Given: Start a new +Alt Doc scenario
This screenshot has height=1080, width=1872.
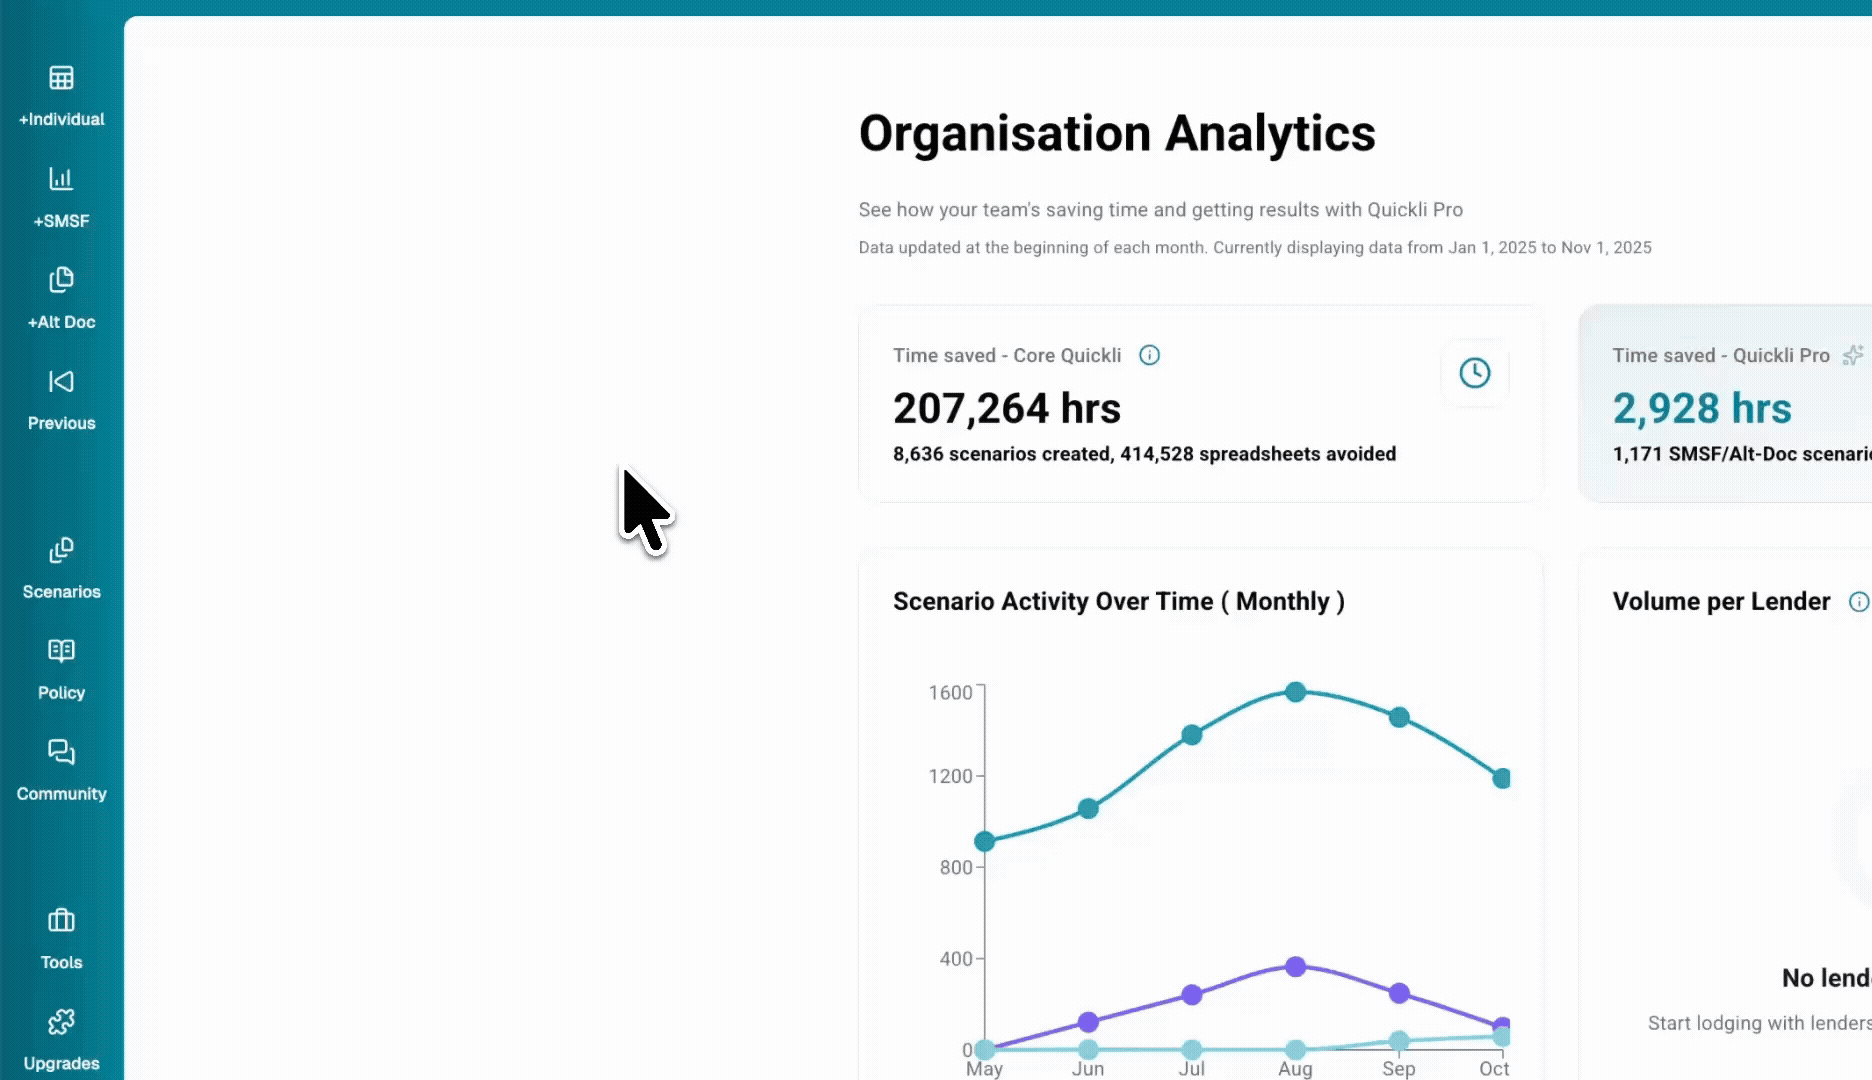Looking at the screenshot, I should tap(61, 298).
